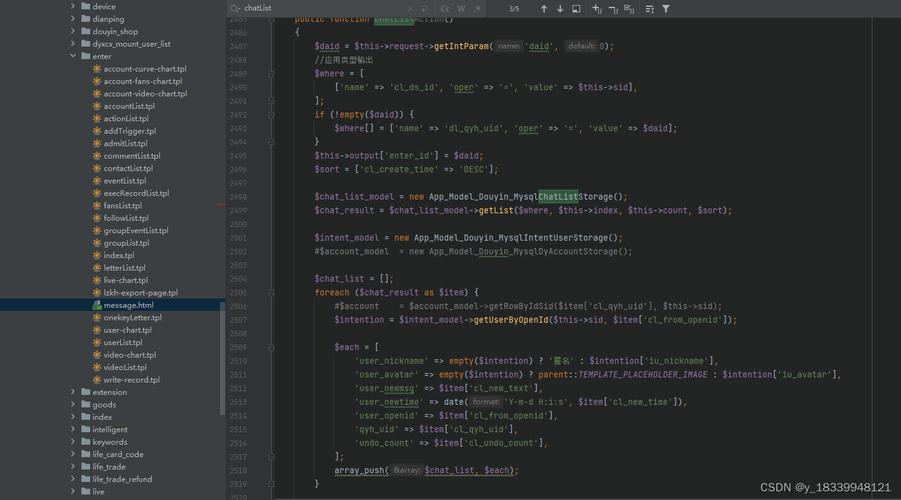The width and height of the screenshot is (901, 500).
Task: Click fold marker beside $each = [ line
Action: [271, 347]
